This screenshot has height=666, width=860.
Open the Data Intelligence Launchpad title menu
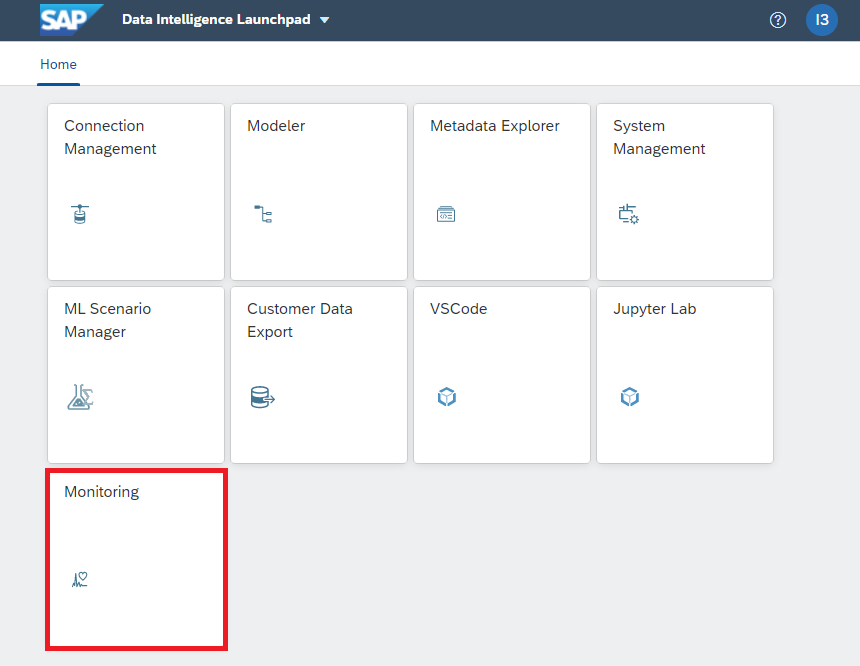pyautogui.click(x=216, y=20)
